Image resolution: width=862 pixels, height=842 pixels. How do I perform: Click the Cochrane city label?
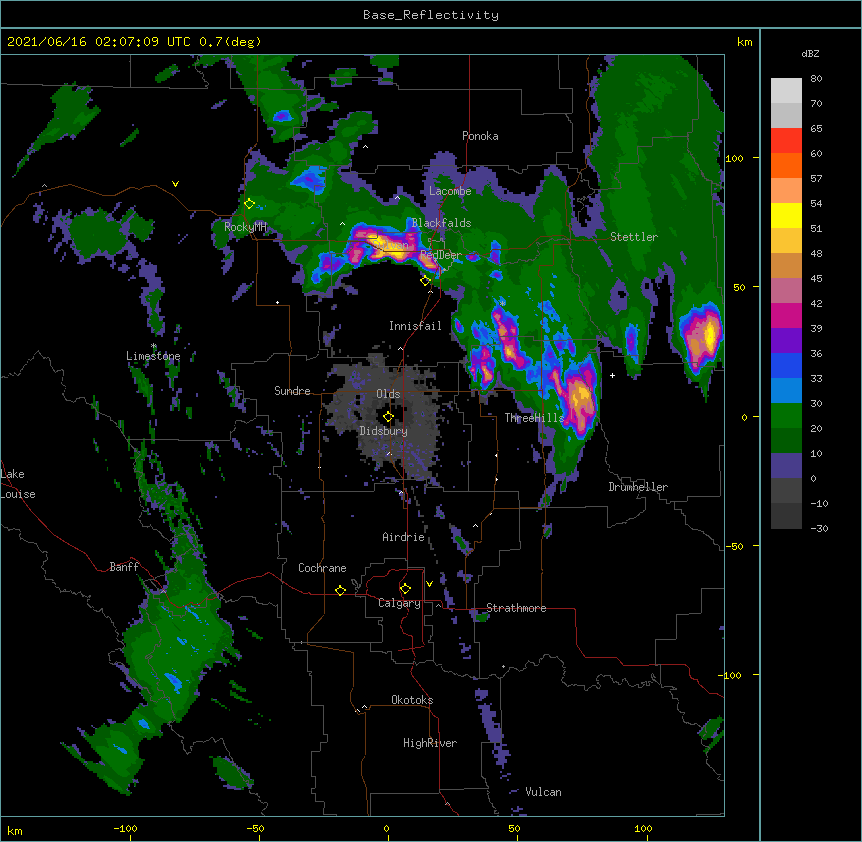click(x=322, y=568)
